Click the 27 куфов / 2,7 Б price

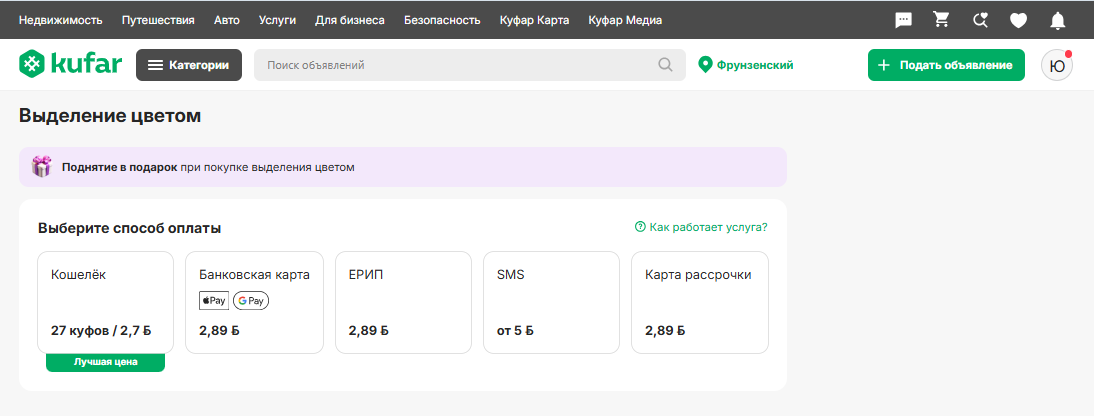pyautogui.click(x=101, y=330)
